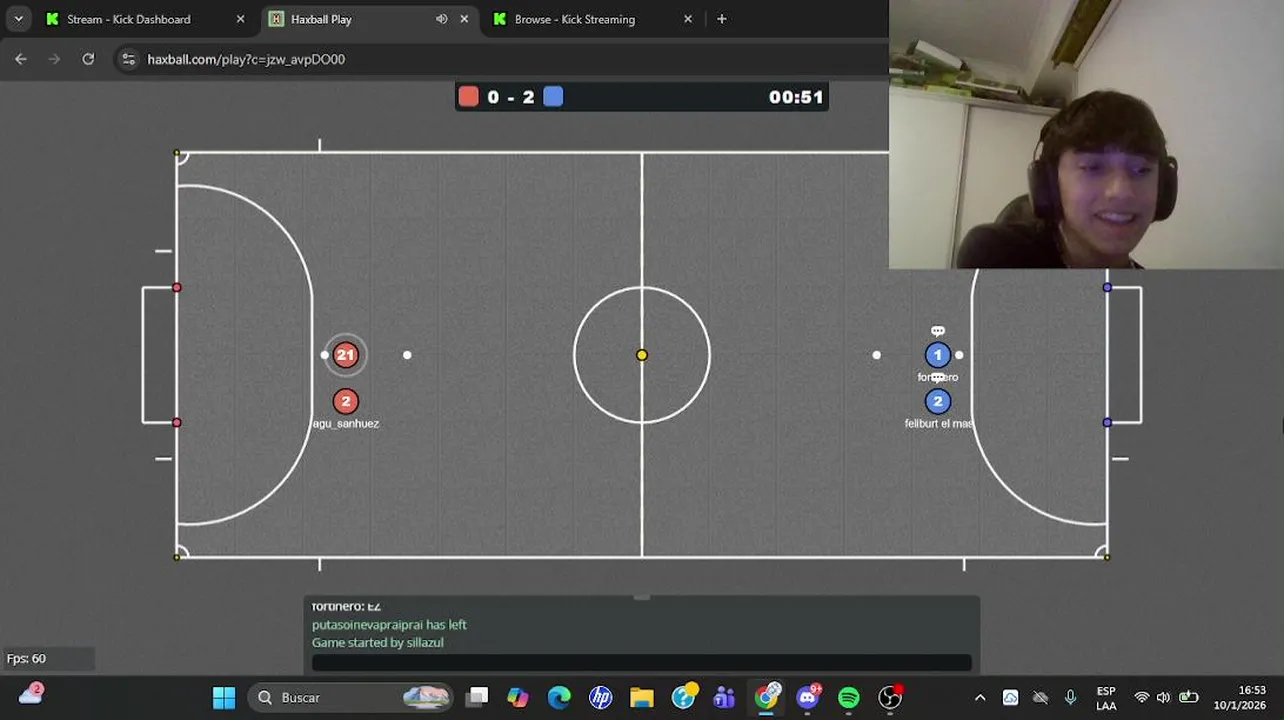1284x720 pixels.
Task: Open Spotify from taskbar
Action: 849,697
